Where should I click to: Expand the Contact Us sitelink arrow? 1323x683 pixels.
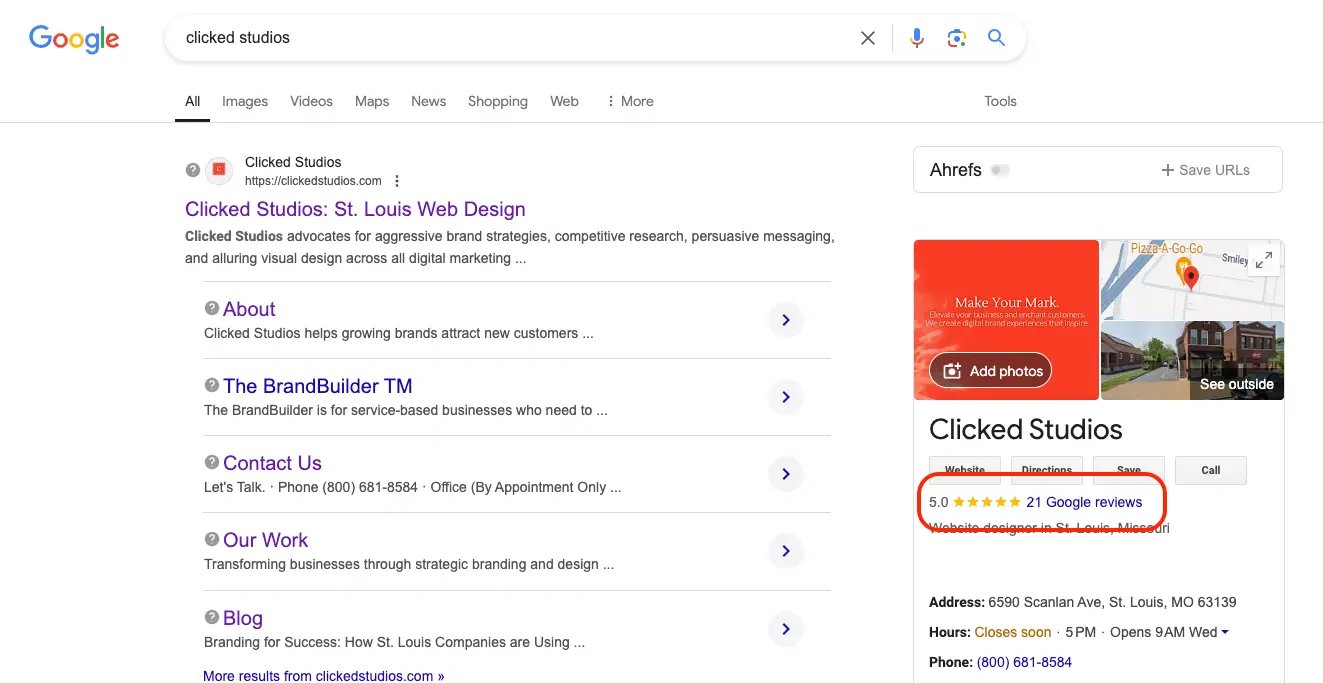click(786, 474)
